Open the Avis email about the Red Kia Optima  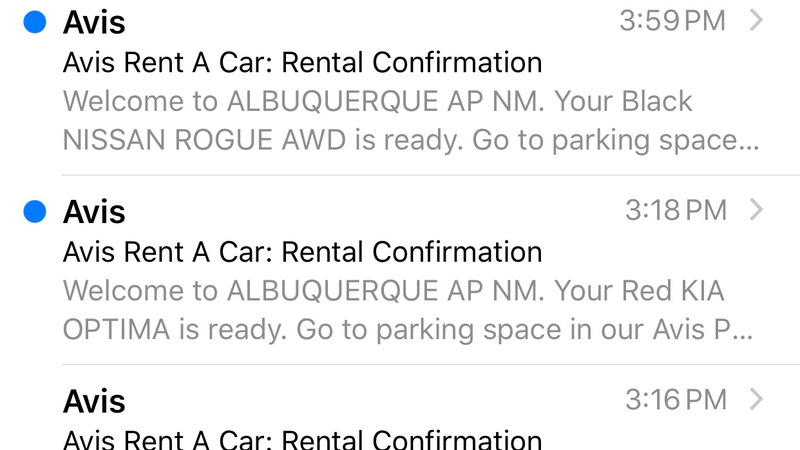click(400, 270)
